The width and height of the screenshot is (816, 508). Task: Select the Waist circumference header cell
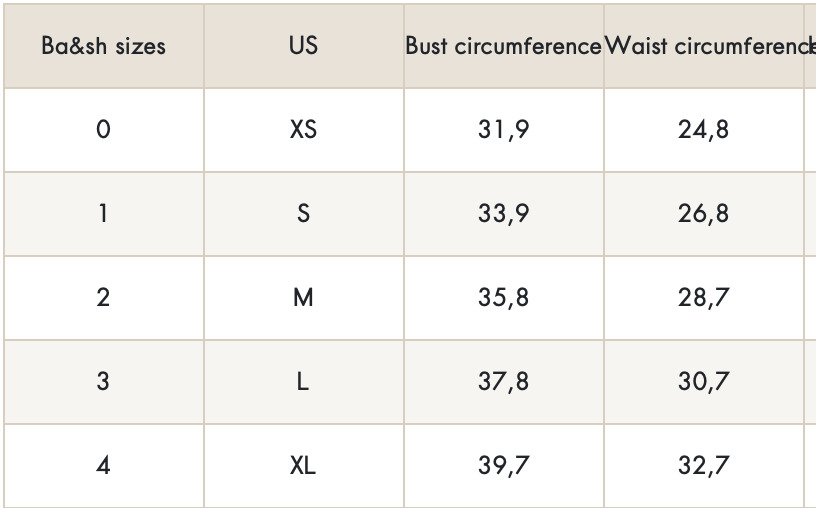pyautogui.click(x=707, y=46)
